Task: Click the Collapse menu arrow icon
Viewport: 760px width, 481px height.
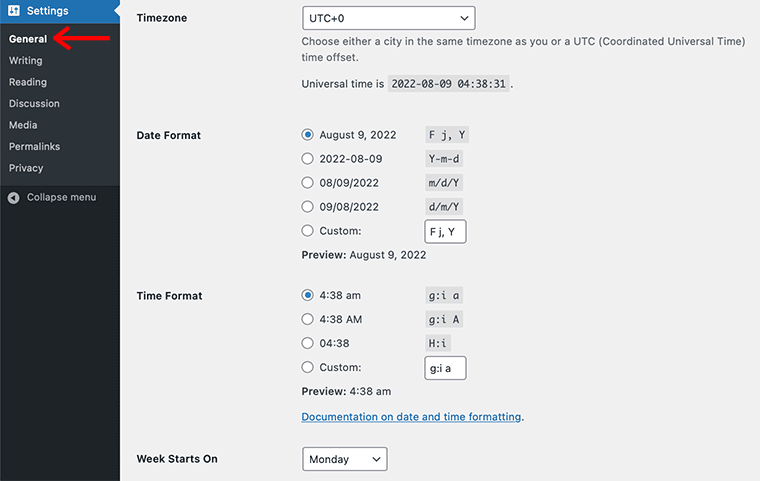Action: [14, 197]
